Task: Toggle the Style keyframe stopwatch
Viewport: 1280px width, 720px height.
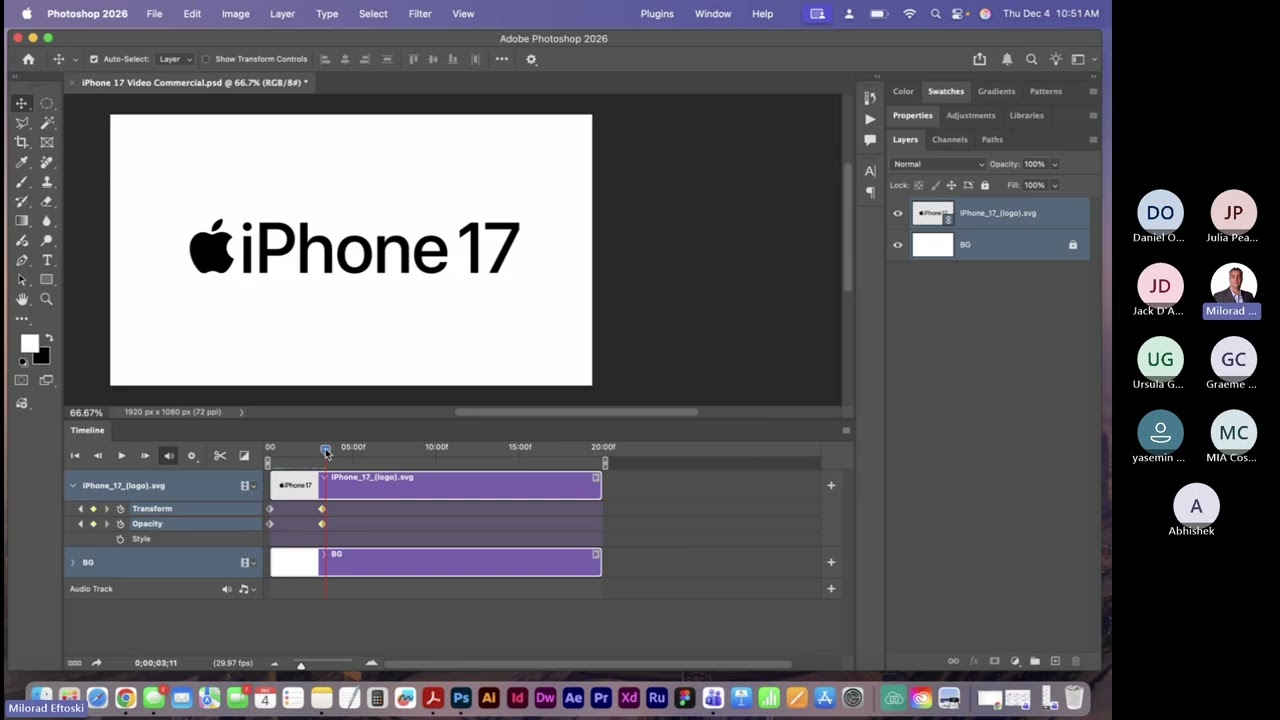Action: 120,539
